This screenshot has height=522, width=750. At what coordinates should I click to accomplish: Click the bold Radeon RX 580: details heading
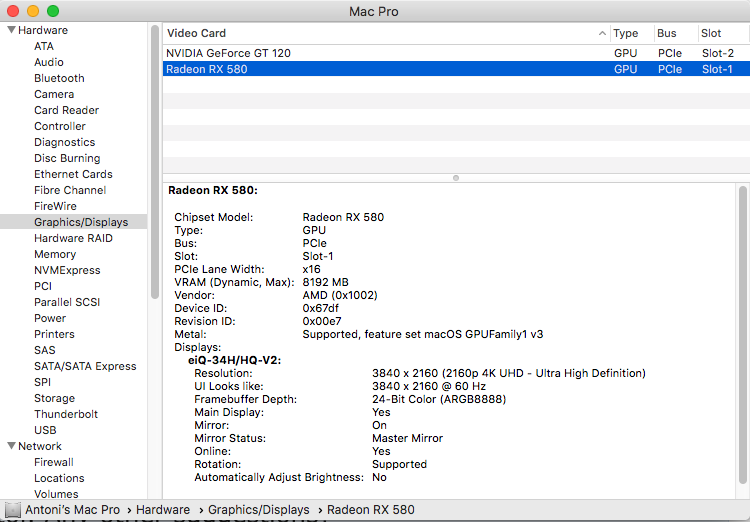(x=213, y=190)
